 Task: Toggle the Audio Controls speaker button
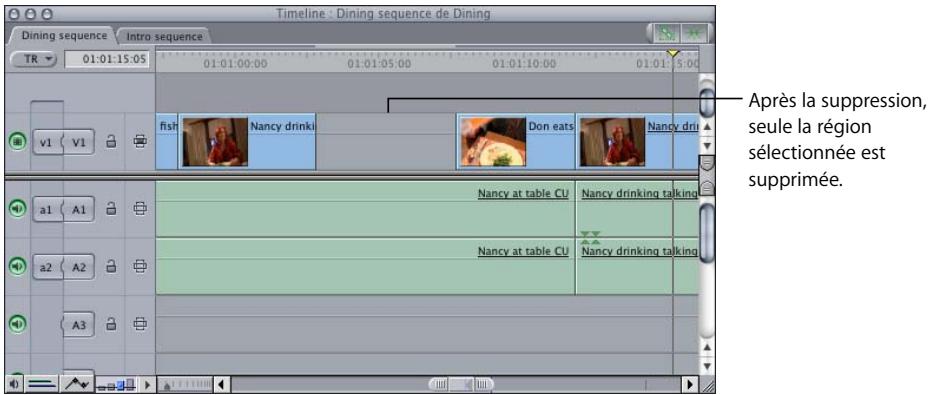click(x=15, y=384)
